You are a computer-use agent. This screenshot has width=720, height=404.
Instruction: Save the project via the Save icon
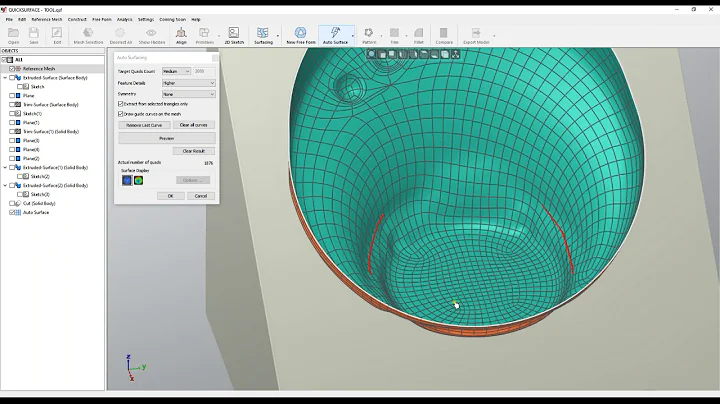coord(34,35)
